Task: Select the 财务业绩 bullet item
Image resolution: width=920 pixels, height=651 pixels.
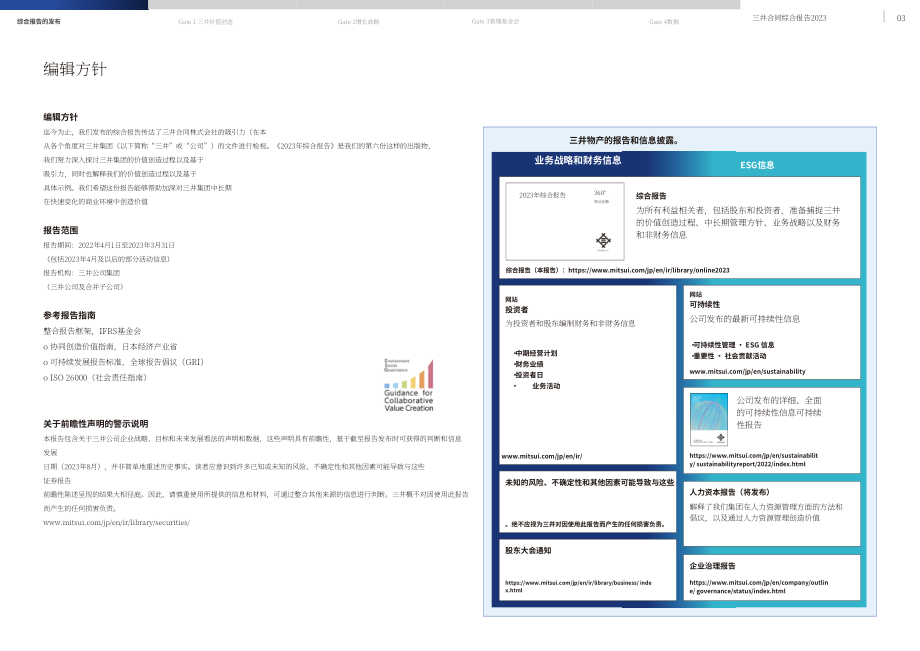Action: (529, 364)
